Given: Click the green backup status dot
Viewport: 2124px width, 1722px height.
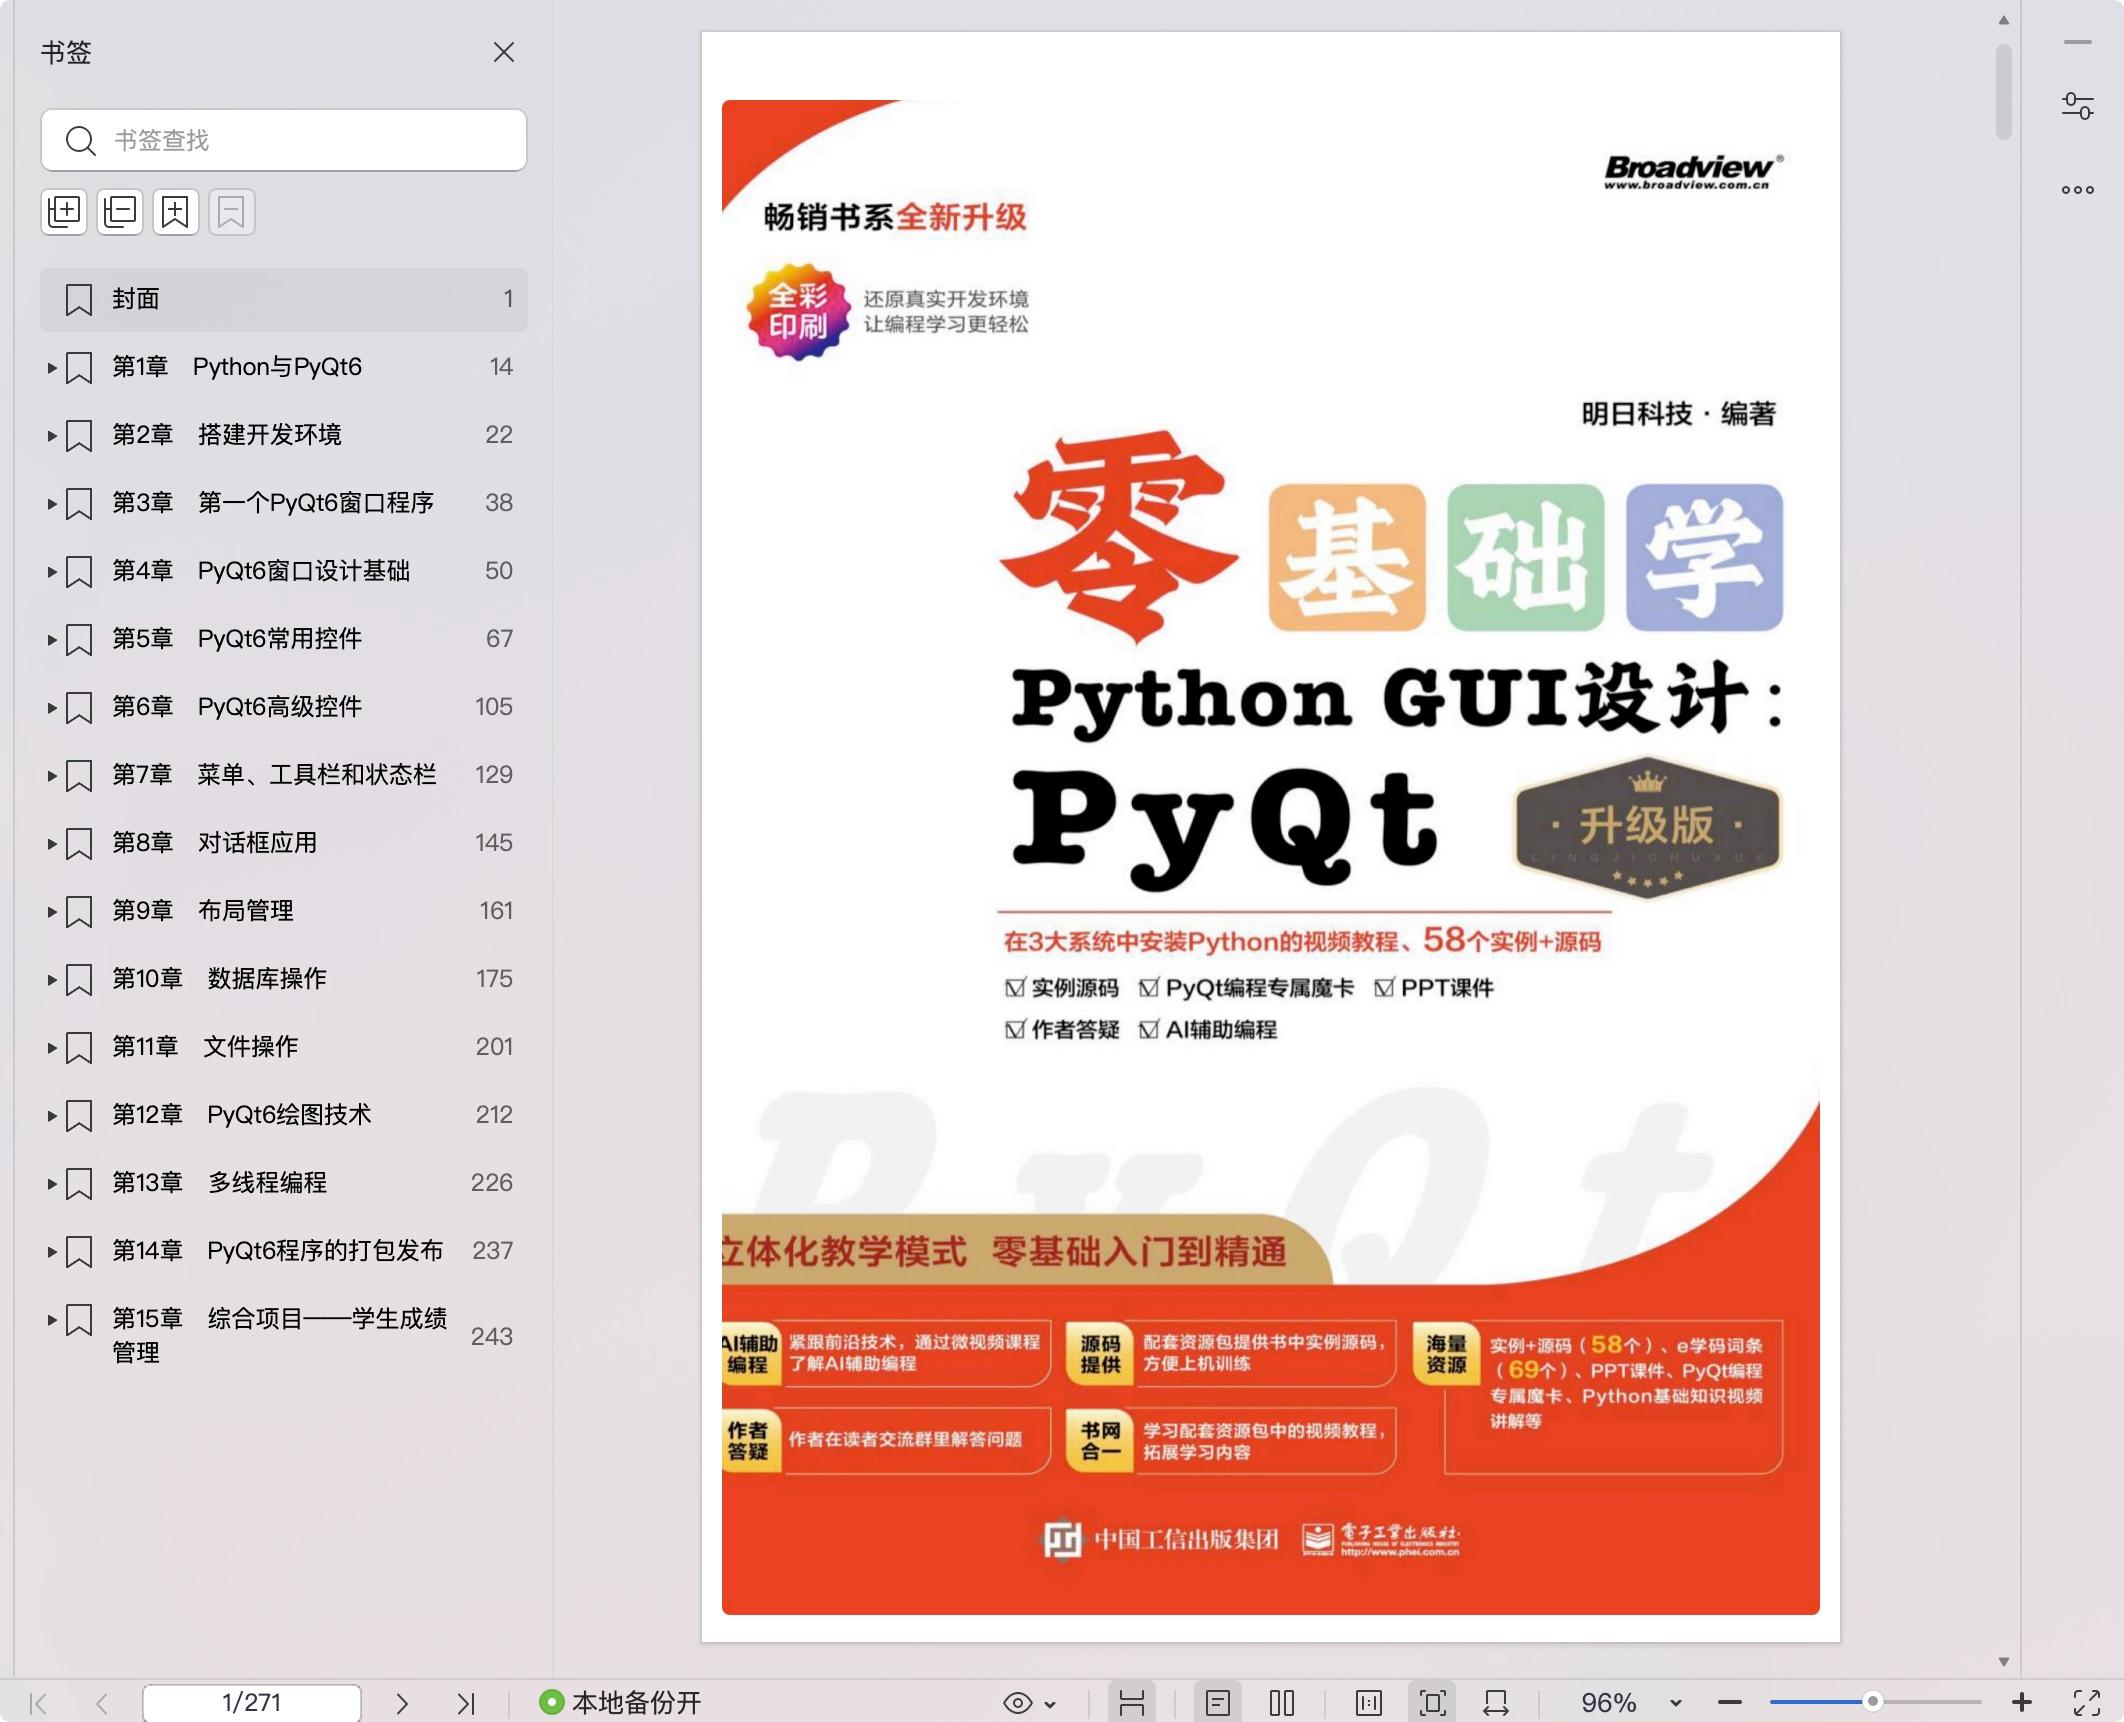Looking at the screenshot, I should [551, 1702].
